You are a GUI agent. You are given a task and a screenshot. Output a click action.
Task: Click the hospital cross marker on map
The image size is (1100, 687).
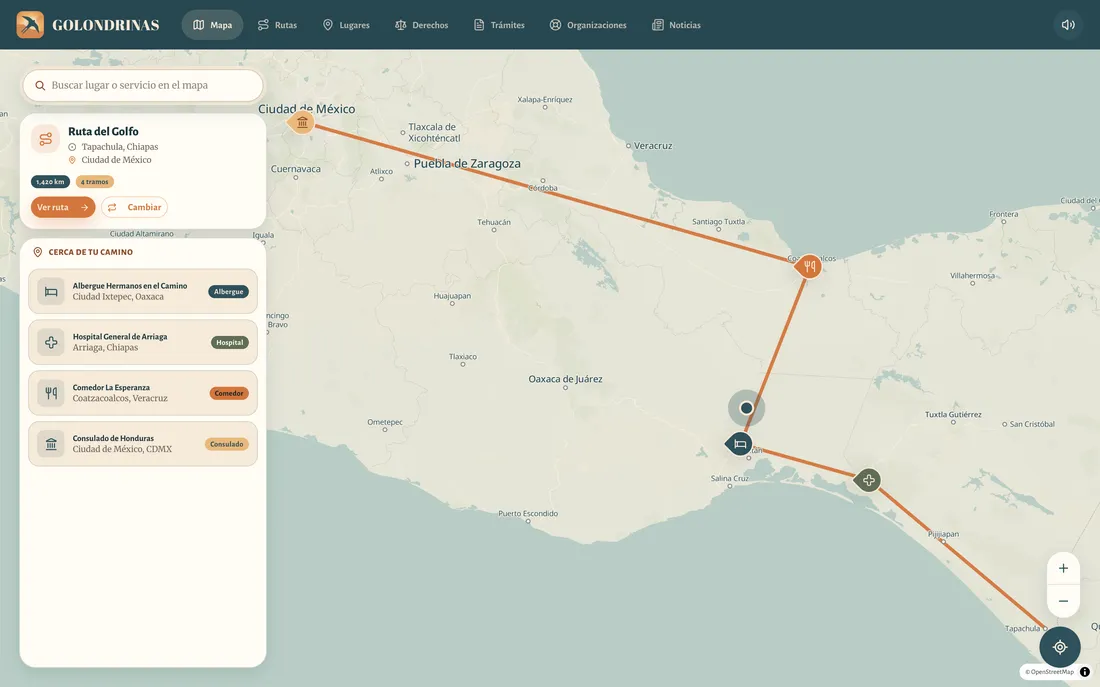pos(868,480)
